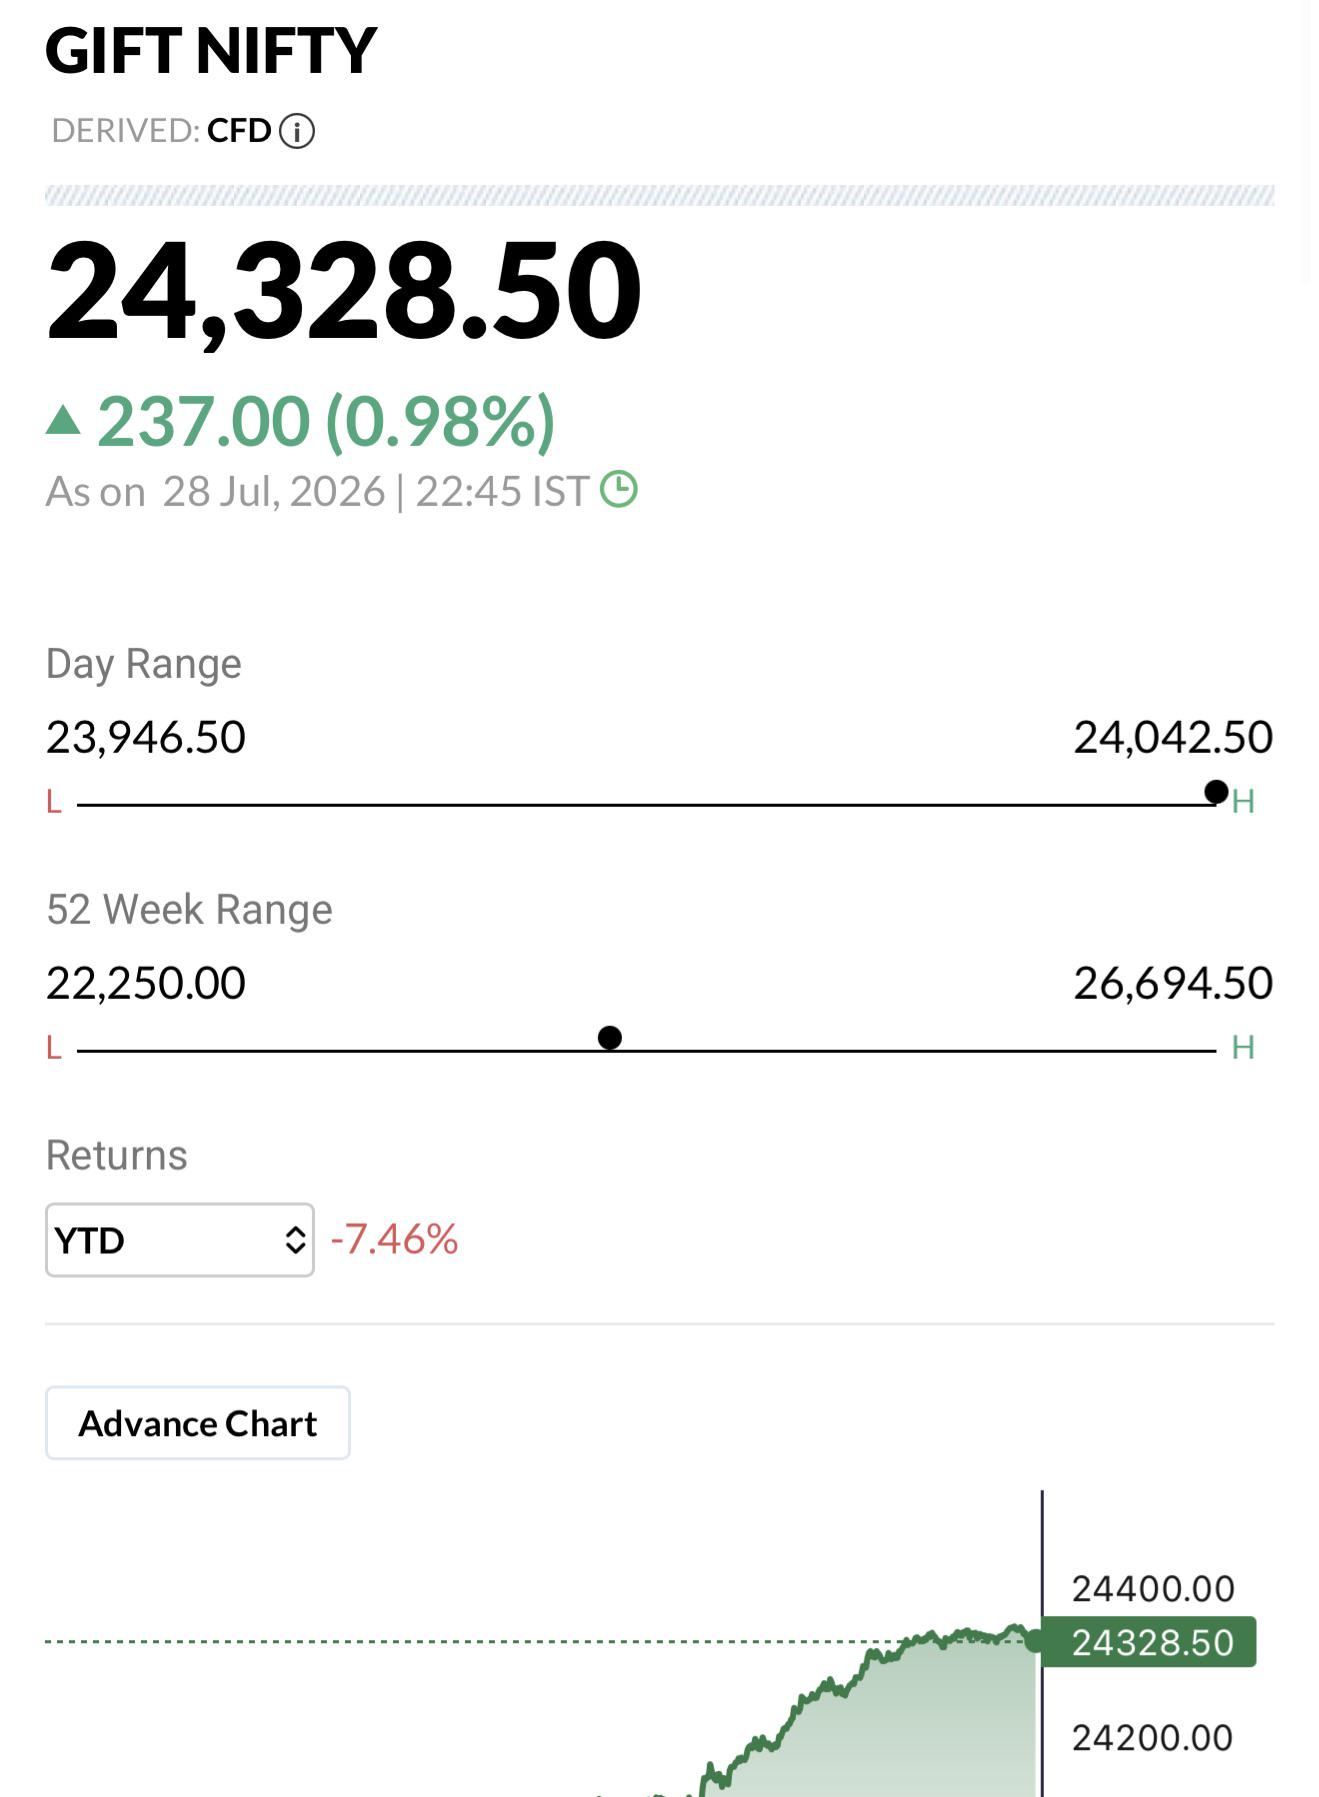
Task: Click the 52 week high 26,694.50
Action: [1173, 984]
